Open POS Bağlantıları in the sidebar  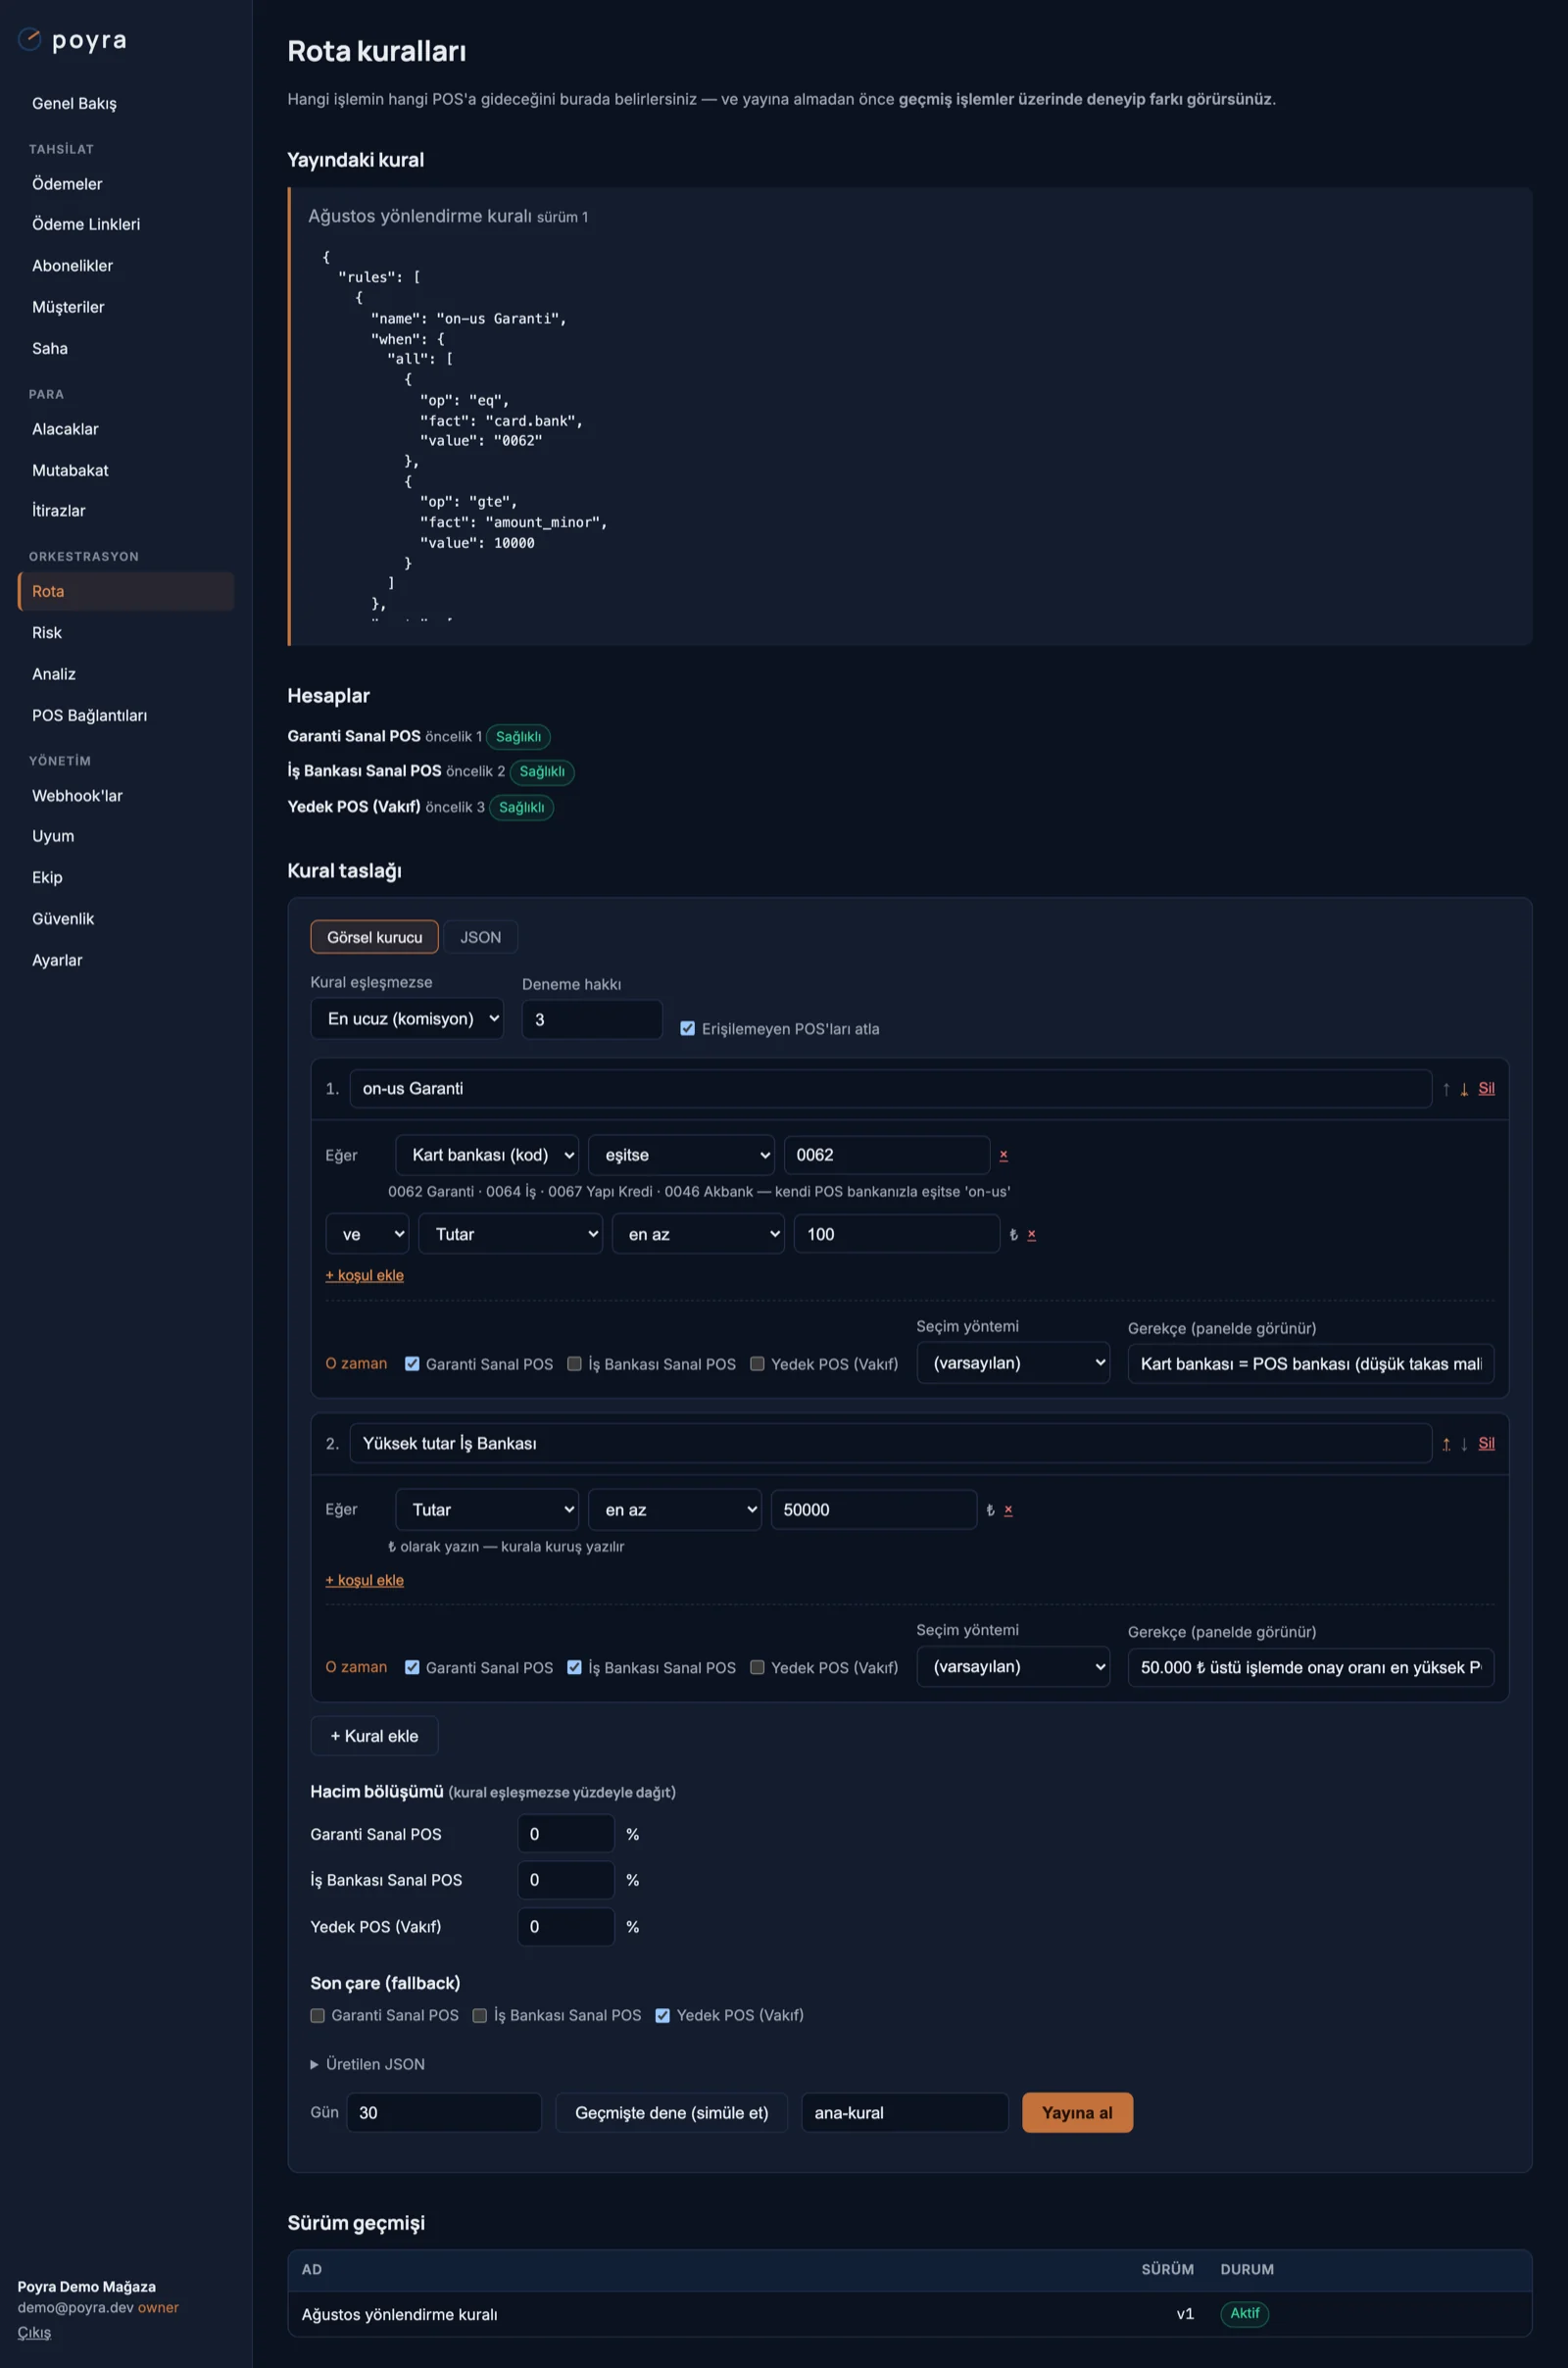(126, 716)
